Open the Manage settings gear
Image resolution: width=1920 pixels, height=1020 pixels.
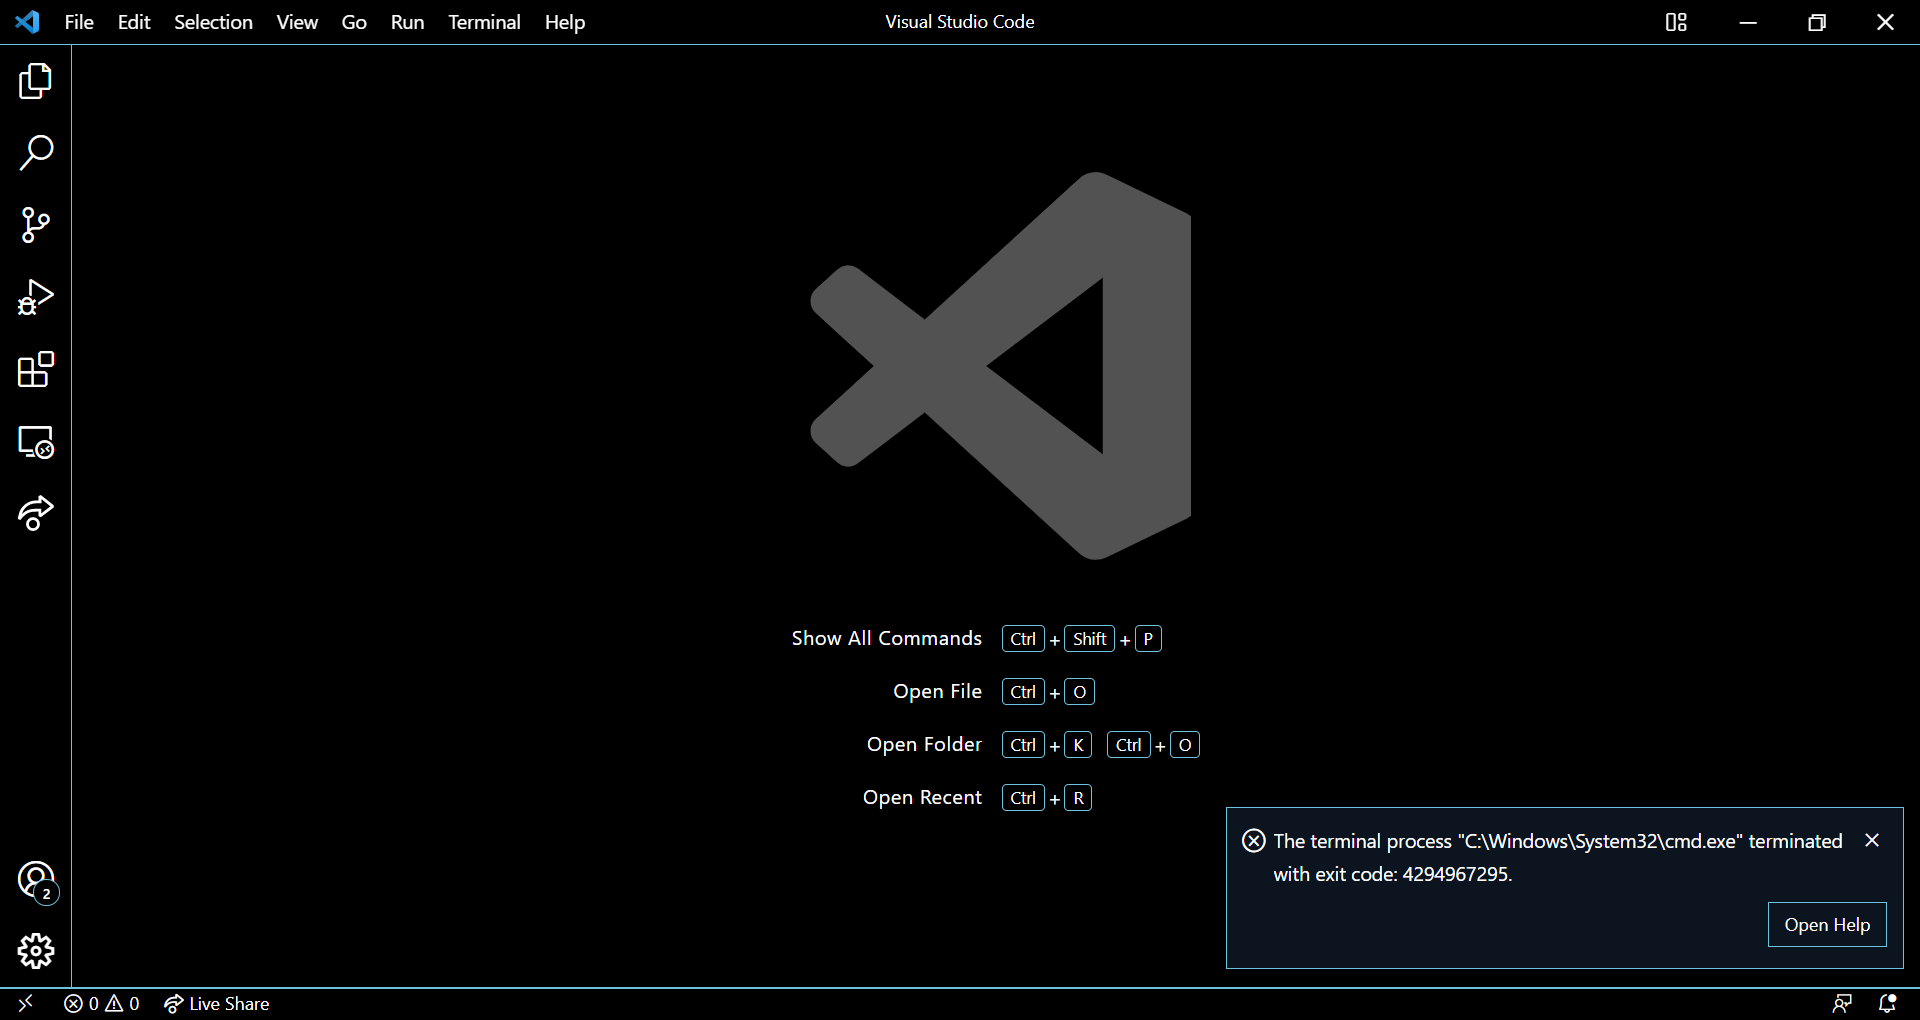click(x=36, y=951)
